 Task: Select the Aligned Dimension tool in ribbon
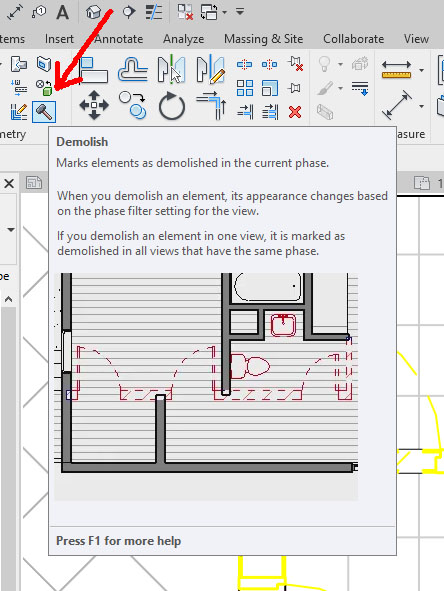[396, 105]
